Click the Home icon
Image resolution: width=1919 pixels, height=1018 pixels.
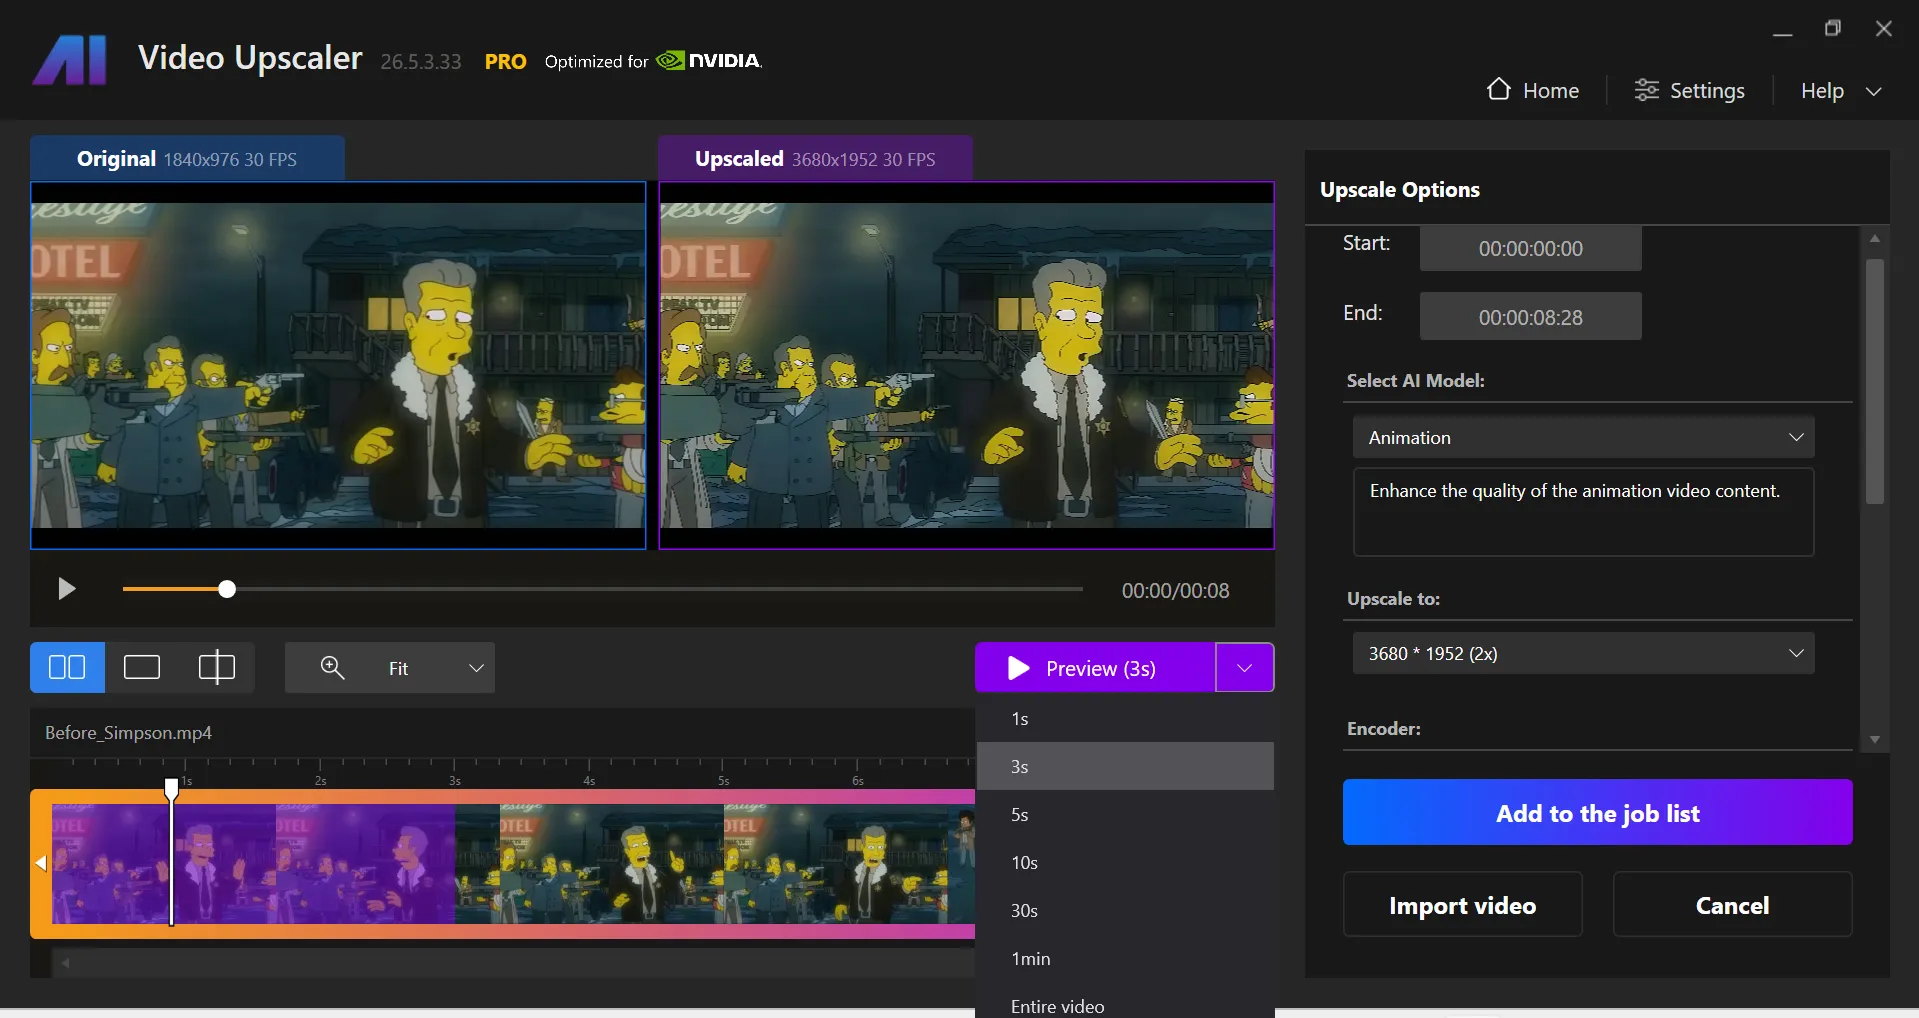click(1497, 90)
